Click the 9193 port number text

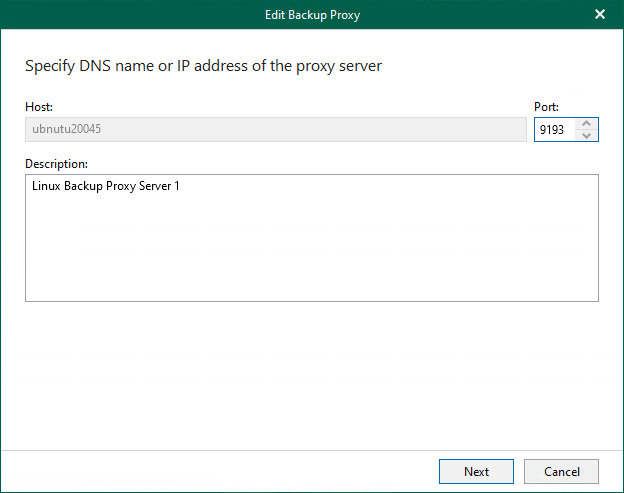[x=552, y=130]
